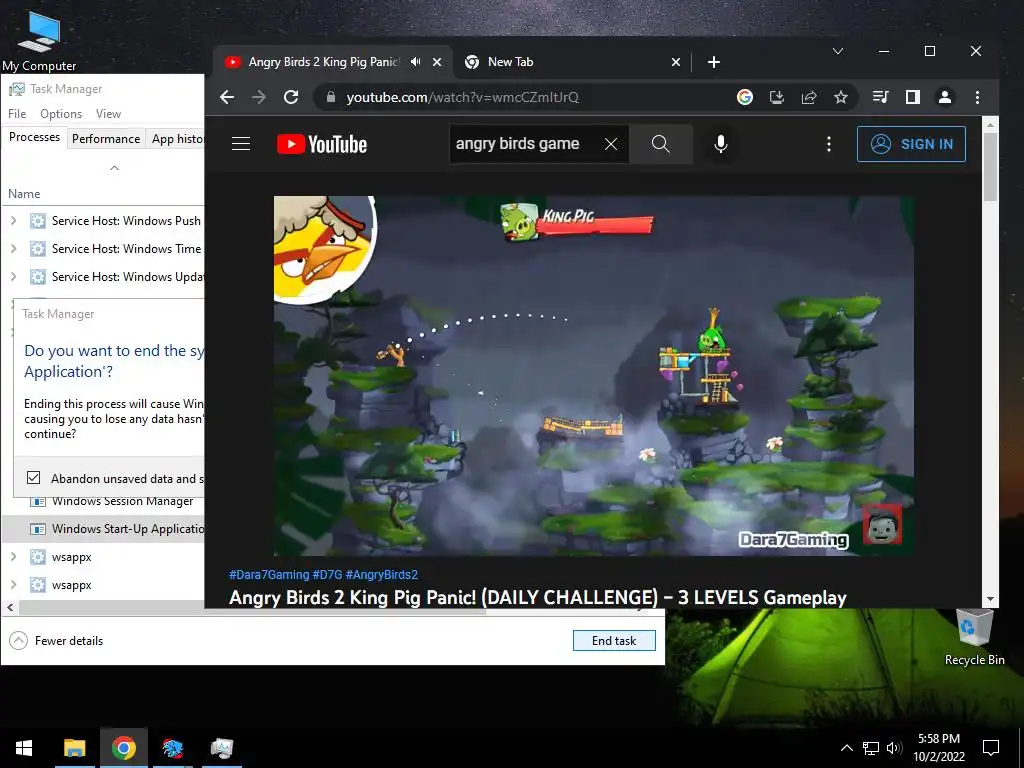Open Chrome media controls icon
The width and height of the screenshot is (1024, 768).
click(880, 97)
